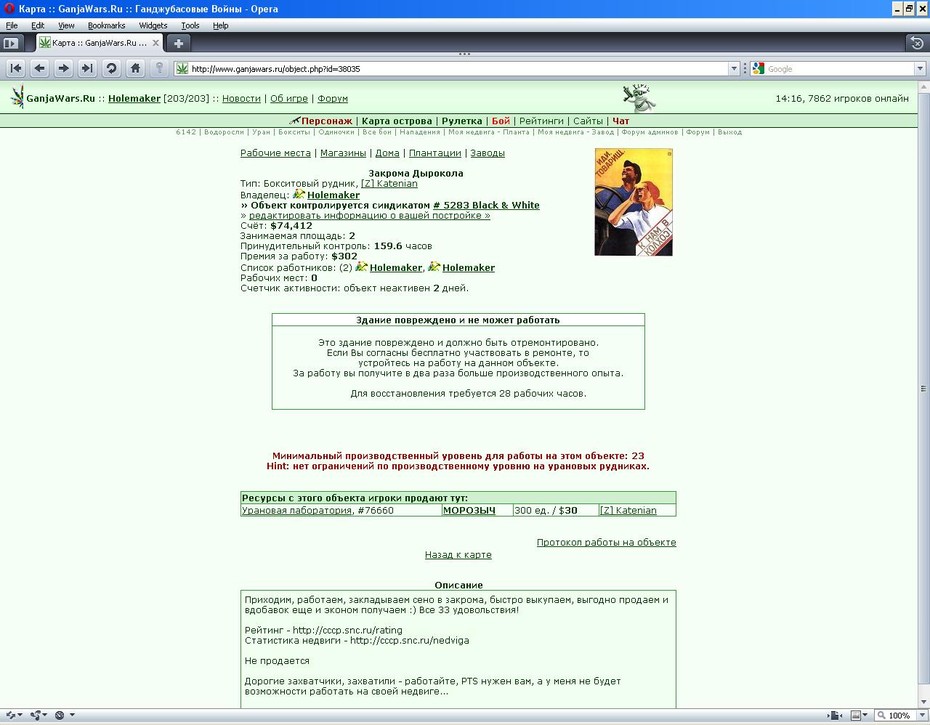Open the closed tabs trash icon
Screen dimensions: 930x725
coord(917,43)
